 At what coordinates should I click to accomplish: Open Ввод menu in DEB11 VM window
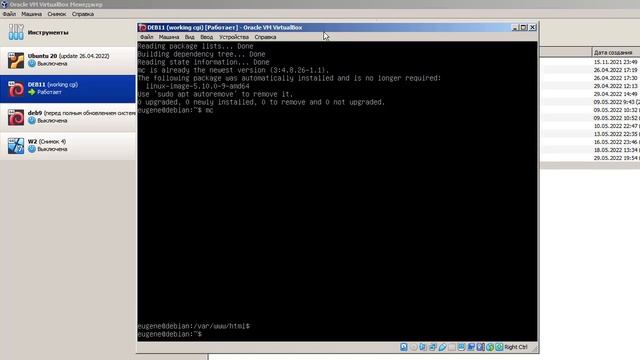coord(207,37)
